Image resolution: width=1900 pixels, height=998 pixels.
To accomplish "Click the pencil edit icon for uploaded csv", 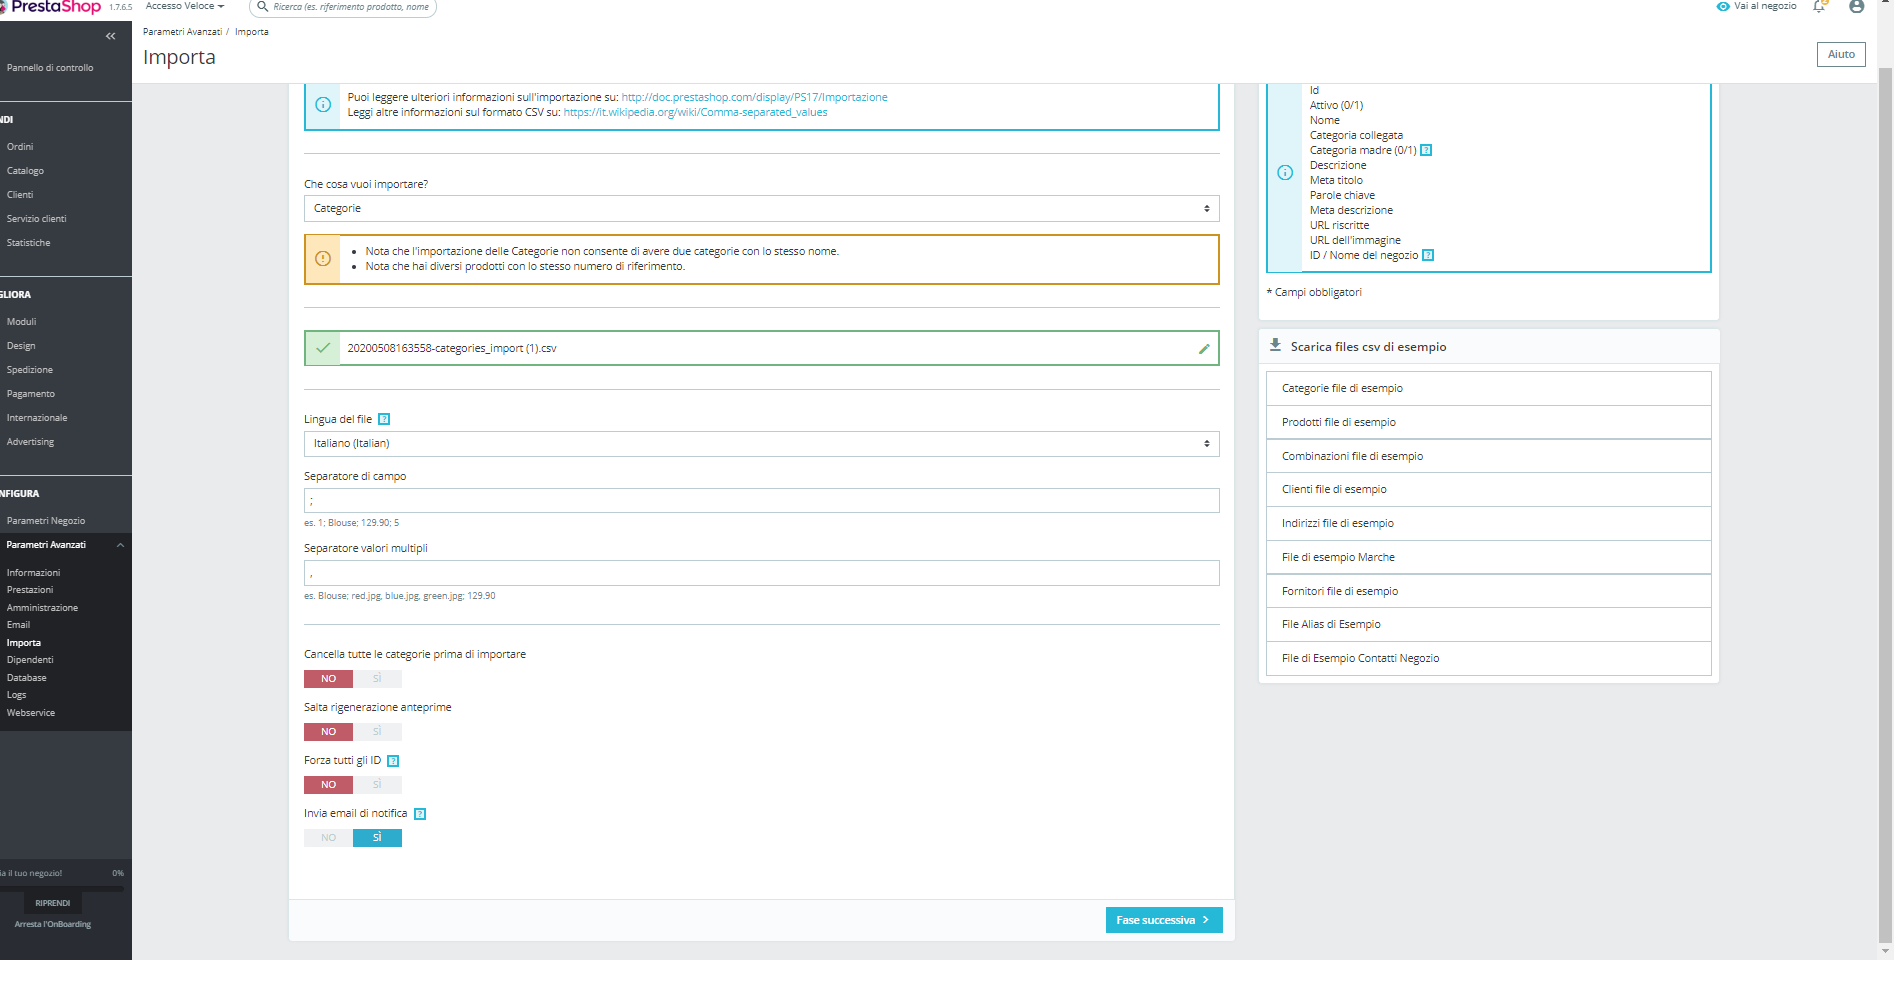I will pyautogui.click(x=1204, y=349).
